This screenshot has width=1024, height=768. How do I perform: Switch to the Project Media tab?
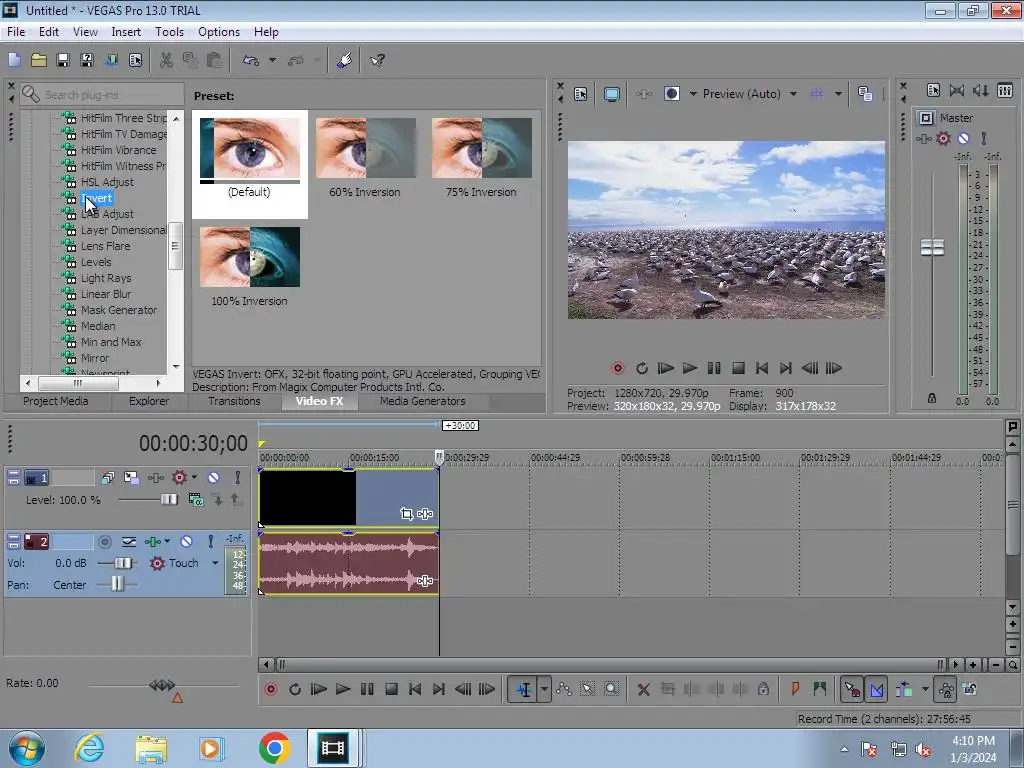(56, 401)
